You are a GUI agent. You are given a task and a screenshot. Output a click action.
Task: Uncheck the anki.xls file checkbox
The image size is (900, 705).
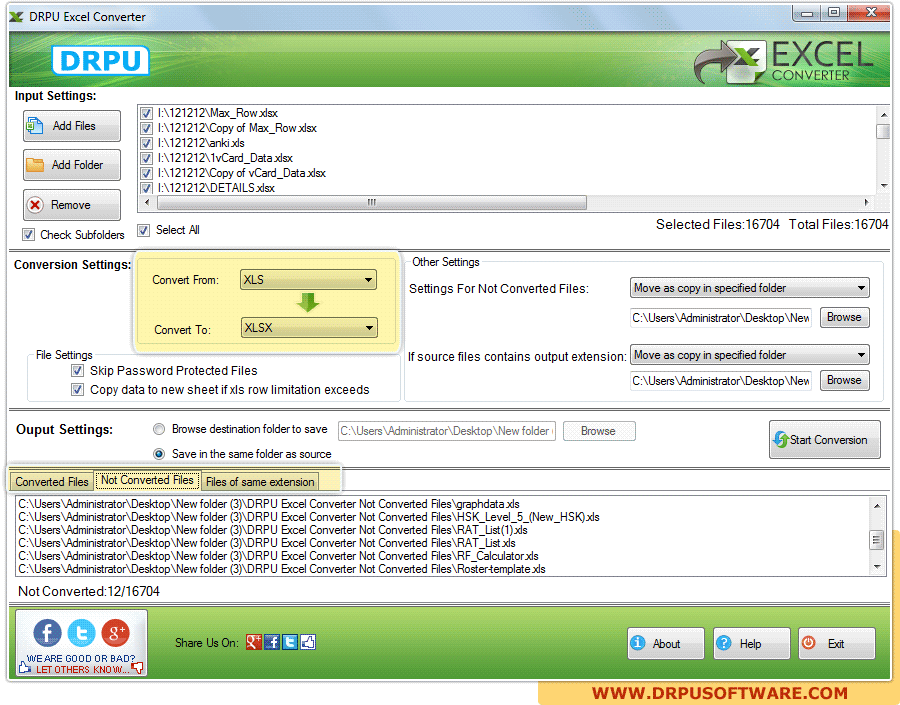146,143
